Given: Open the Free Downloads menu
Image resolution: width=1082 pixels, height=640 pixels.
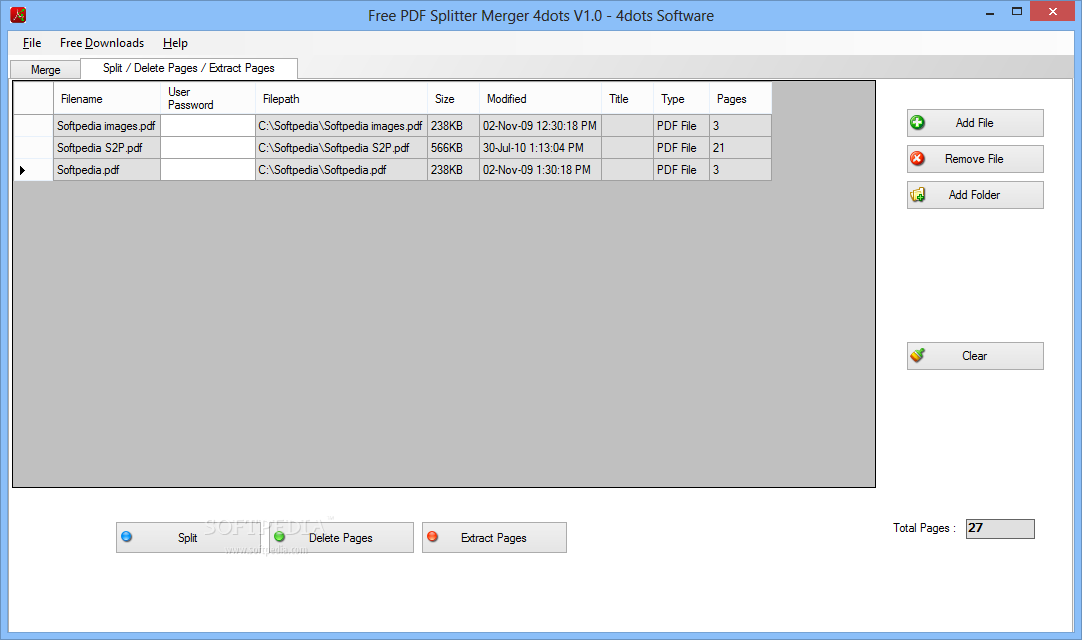Looking at the screenshot, I should click(x=102, y=43).
